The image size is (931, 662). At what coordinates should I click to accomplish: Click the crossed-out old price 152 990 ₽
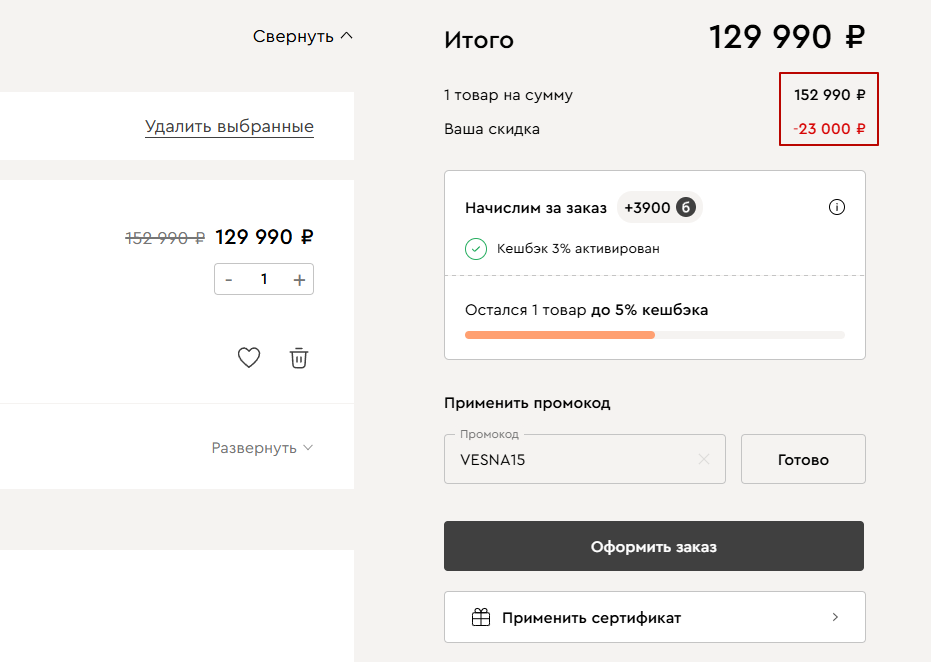click(165, 238)
